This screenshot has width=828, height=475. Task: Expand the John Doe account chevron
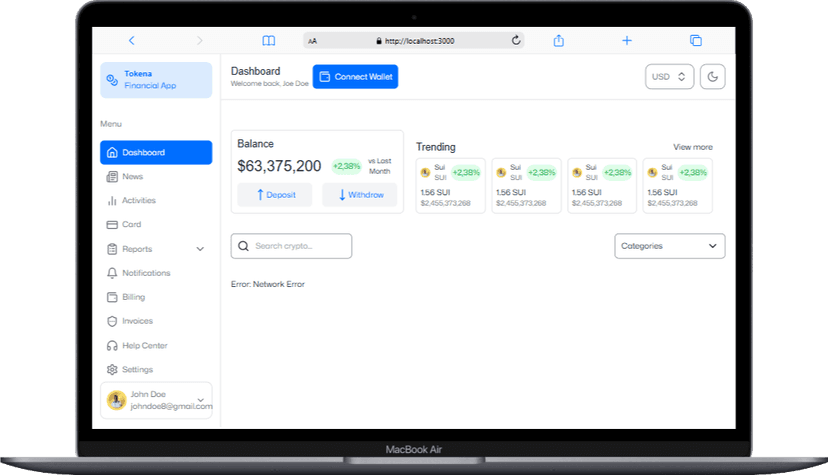201,400
